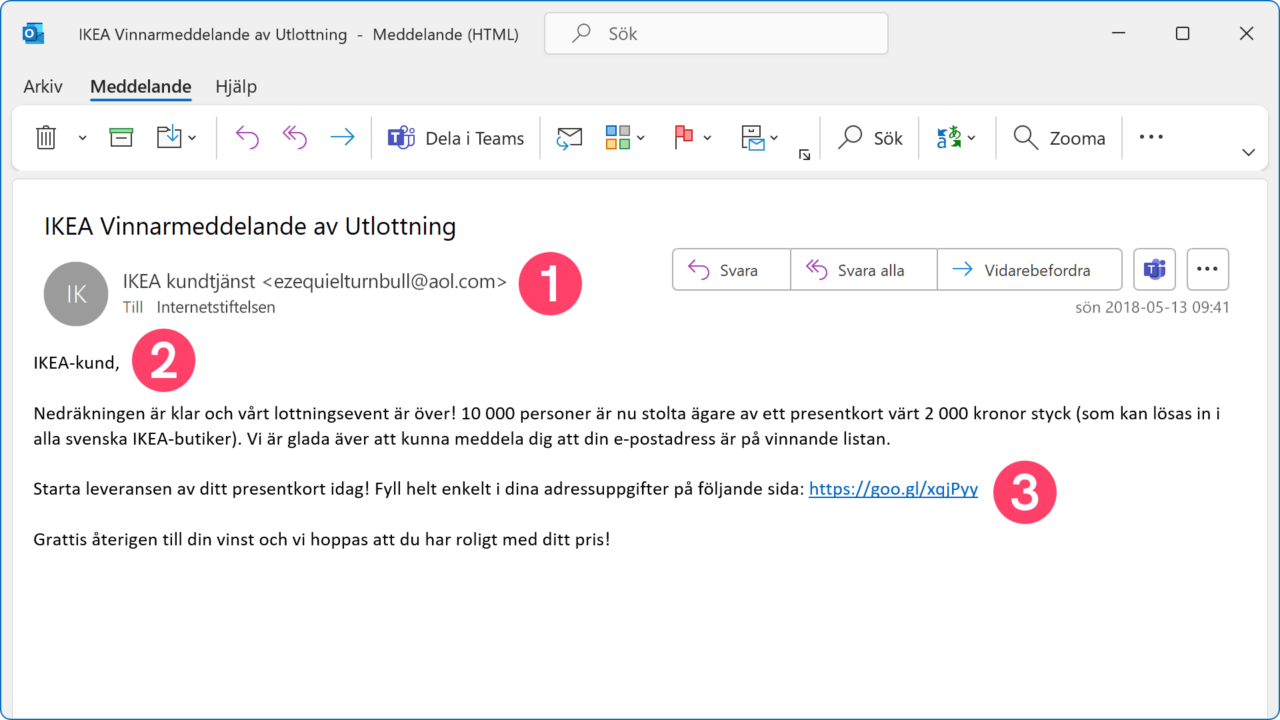Archive this email using the archive icon
Screen dimensions: 1280x720
(121, 138)
